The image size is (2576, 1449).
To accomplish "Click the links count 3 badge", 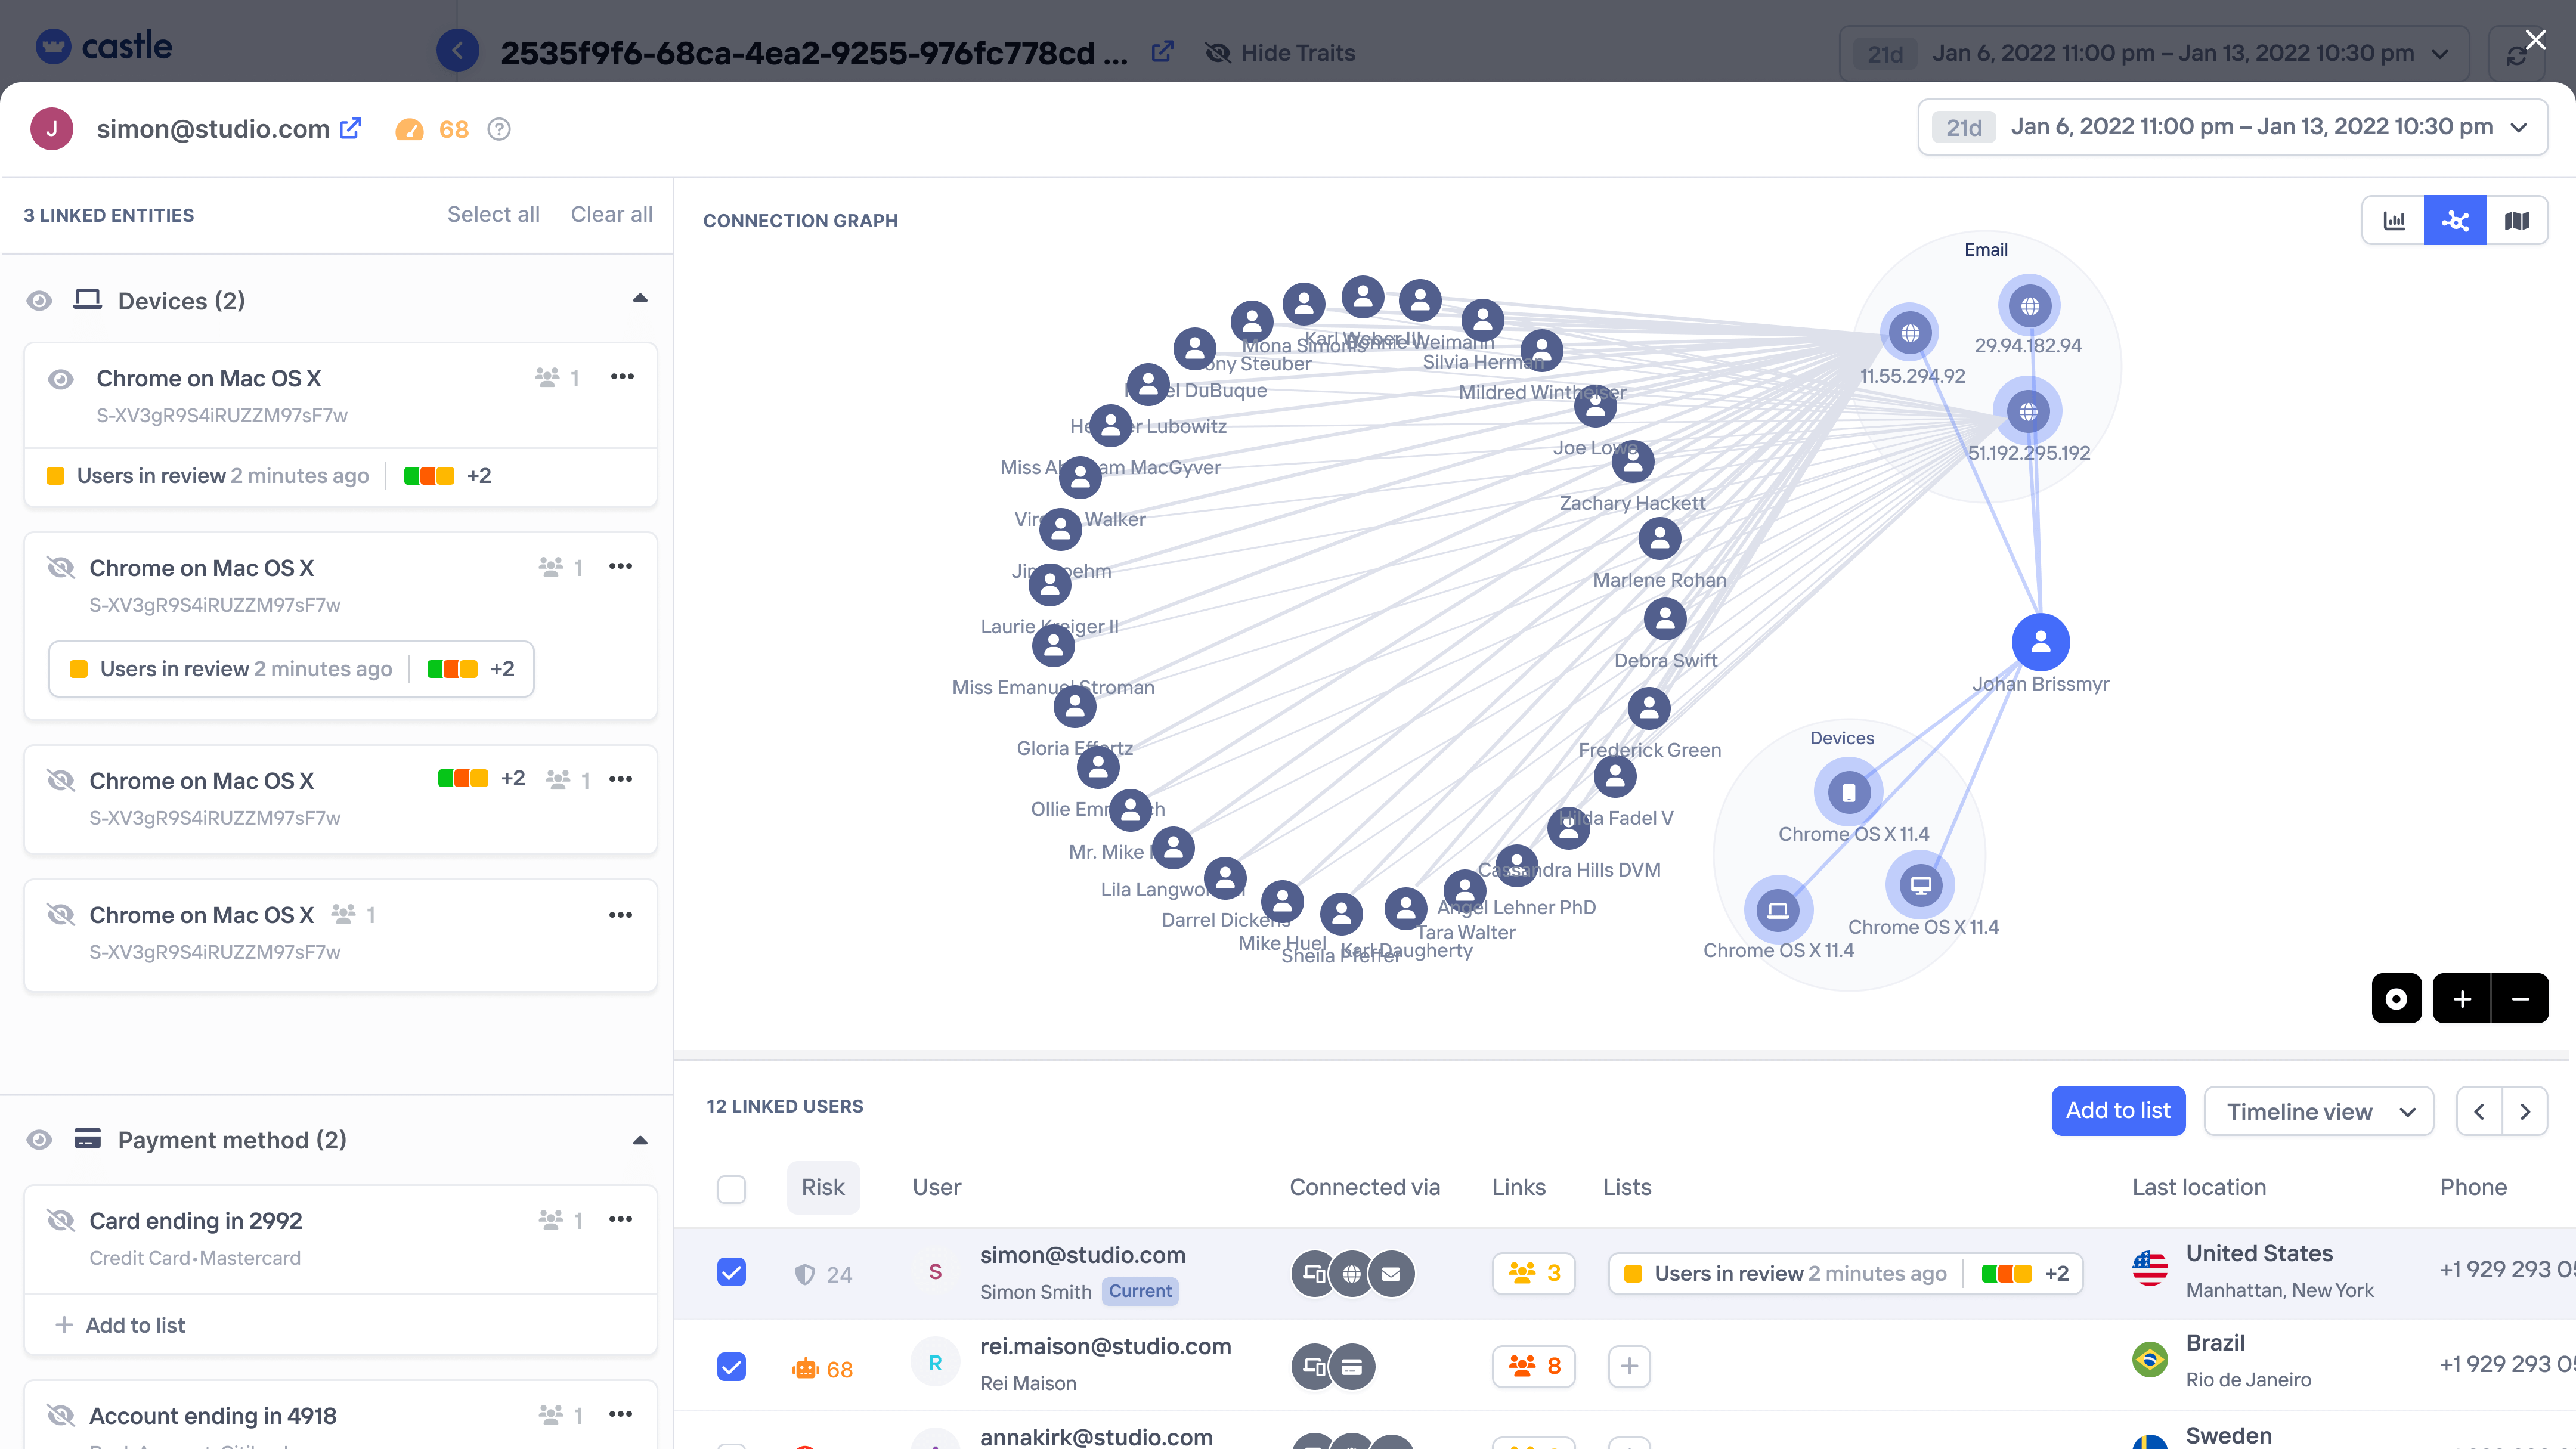I will (x=1533, y=1273).
